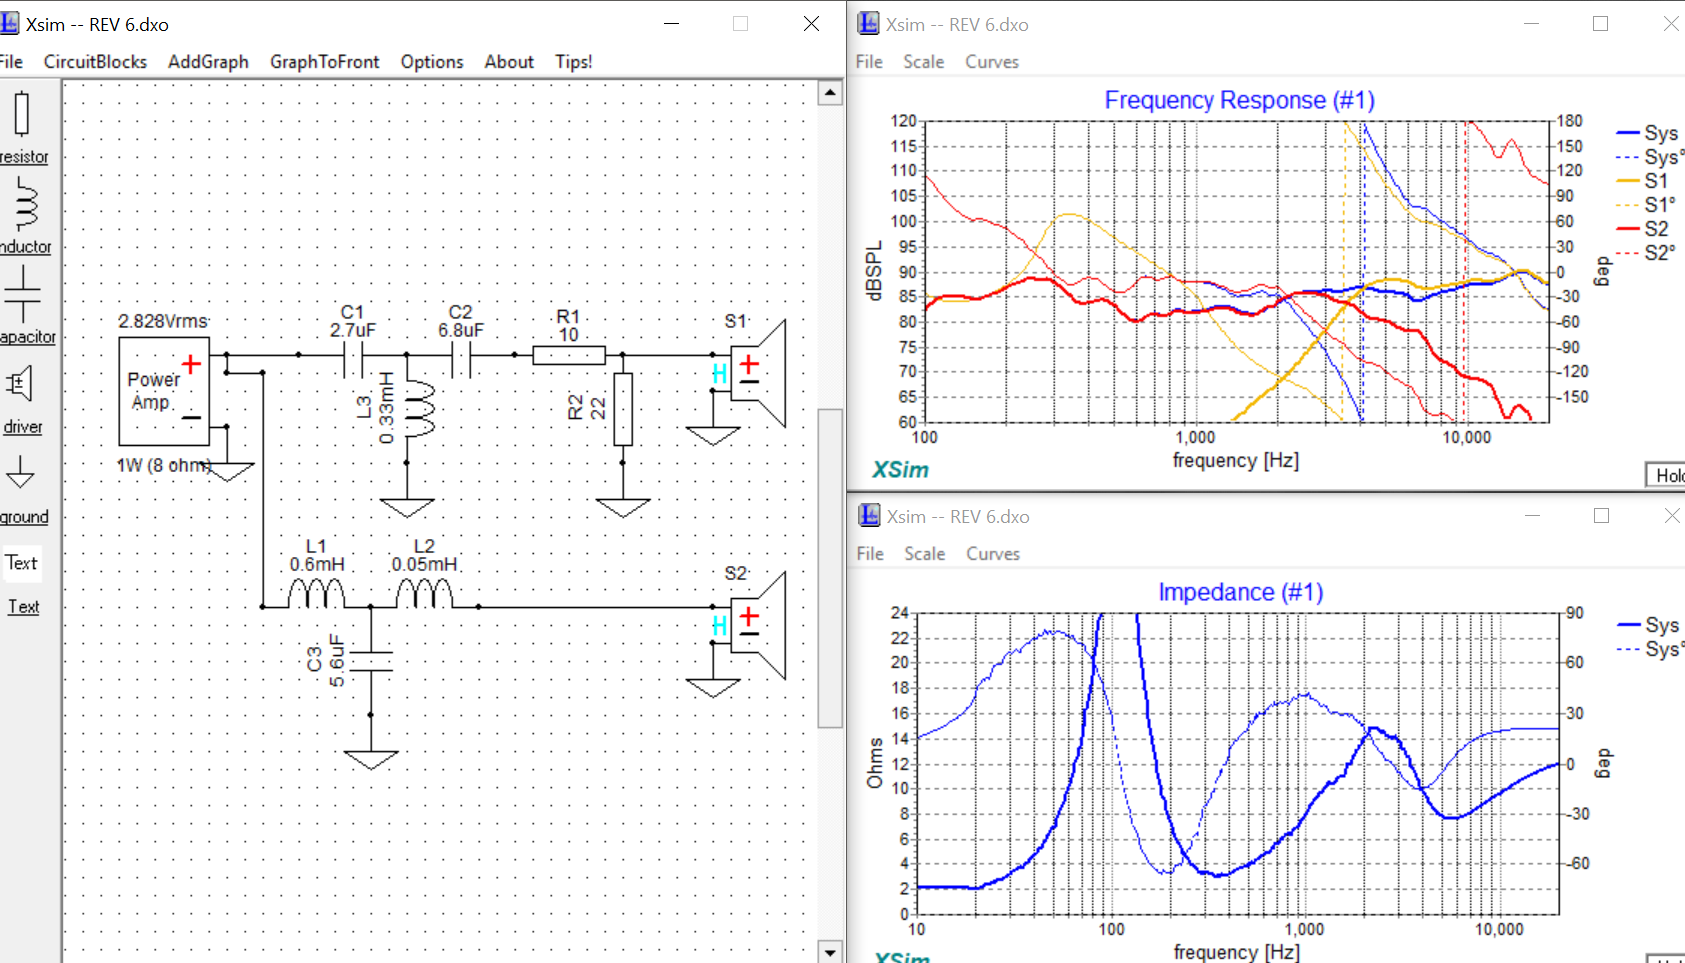The height and width of the screenshot is (963, 1685).
Task: Click cyan H marker on S1 driver
Action: [x=719, y=374]
